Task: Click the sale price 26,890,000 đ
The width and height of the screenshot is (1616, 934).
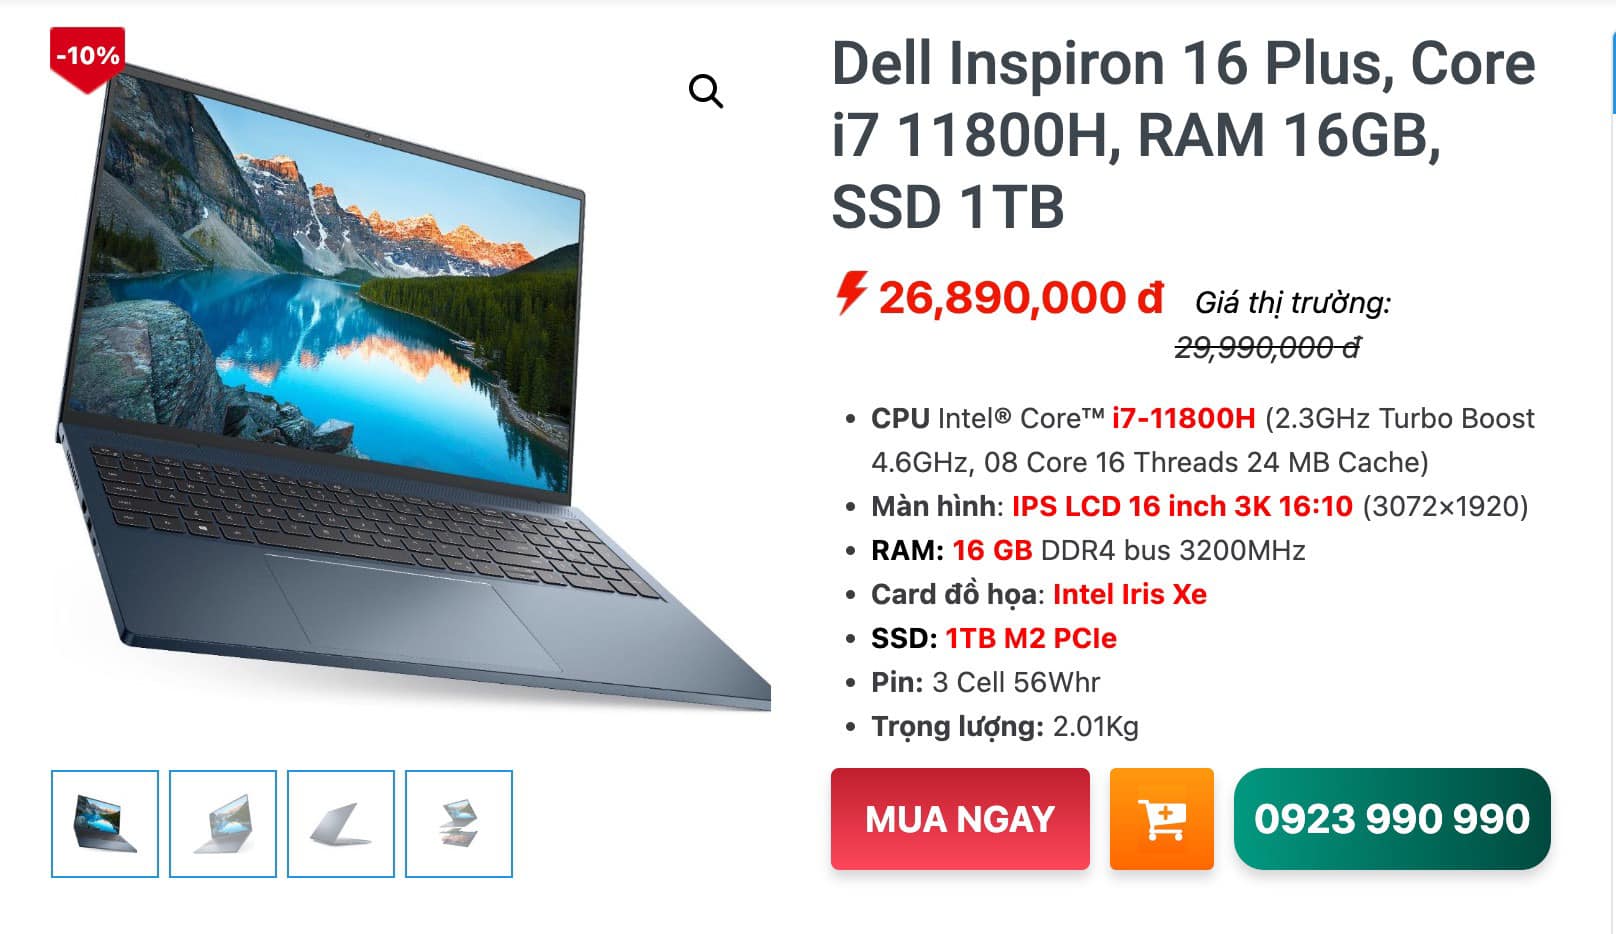Action: (x=1021, y=297)
